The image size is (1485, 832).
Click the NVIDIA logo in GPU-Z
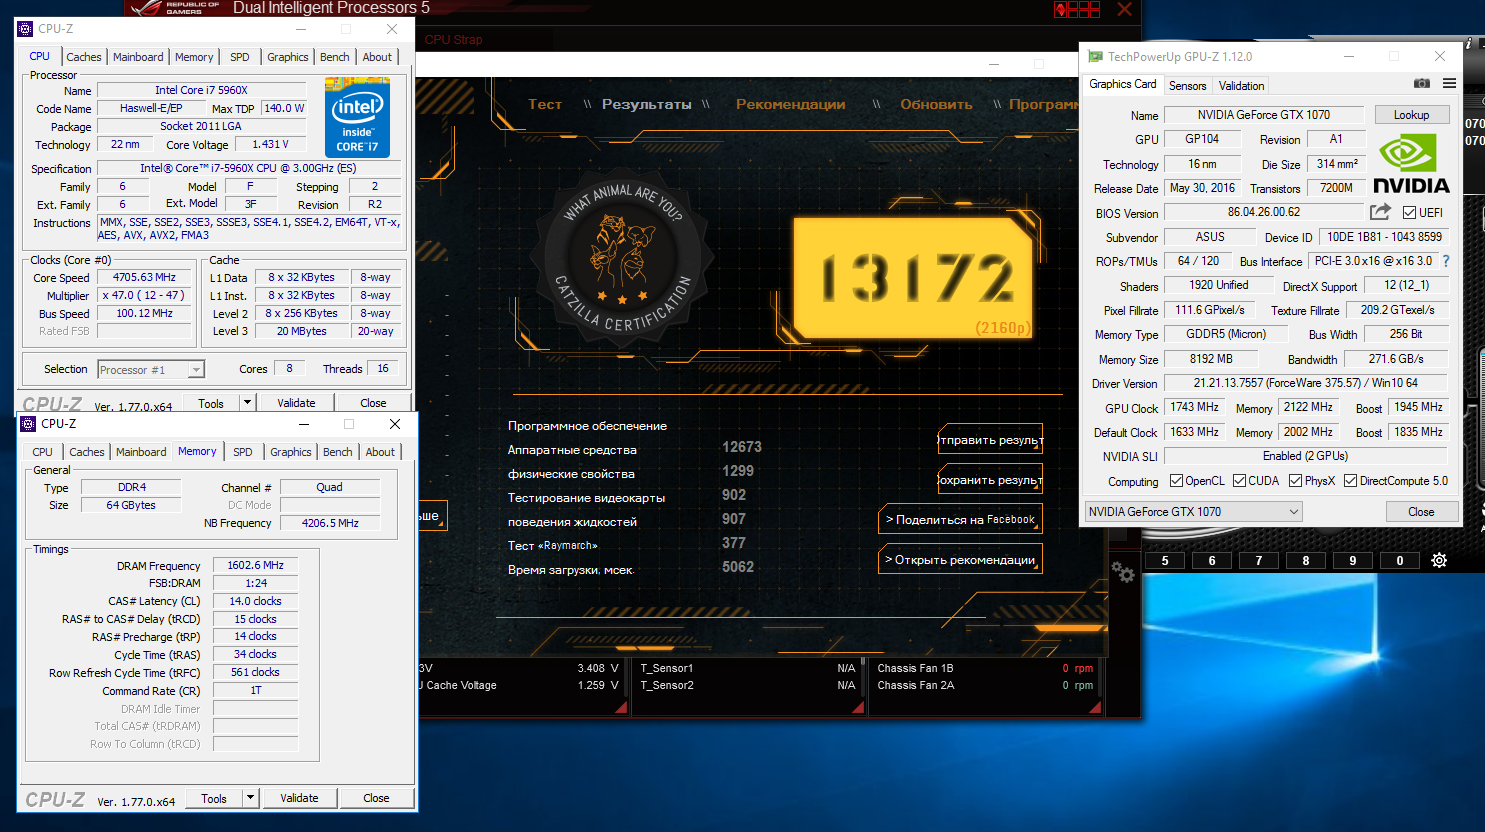pyautogui.click(x=1411, y=165)
